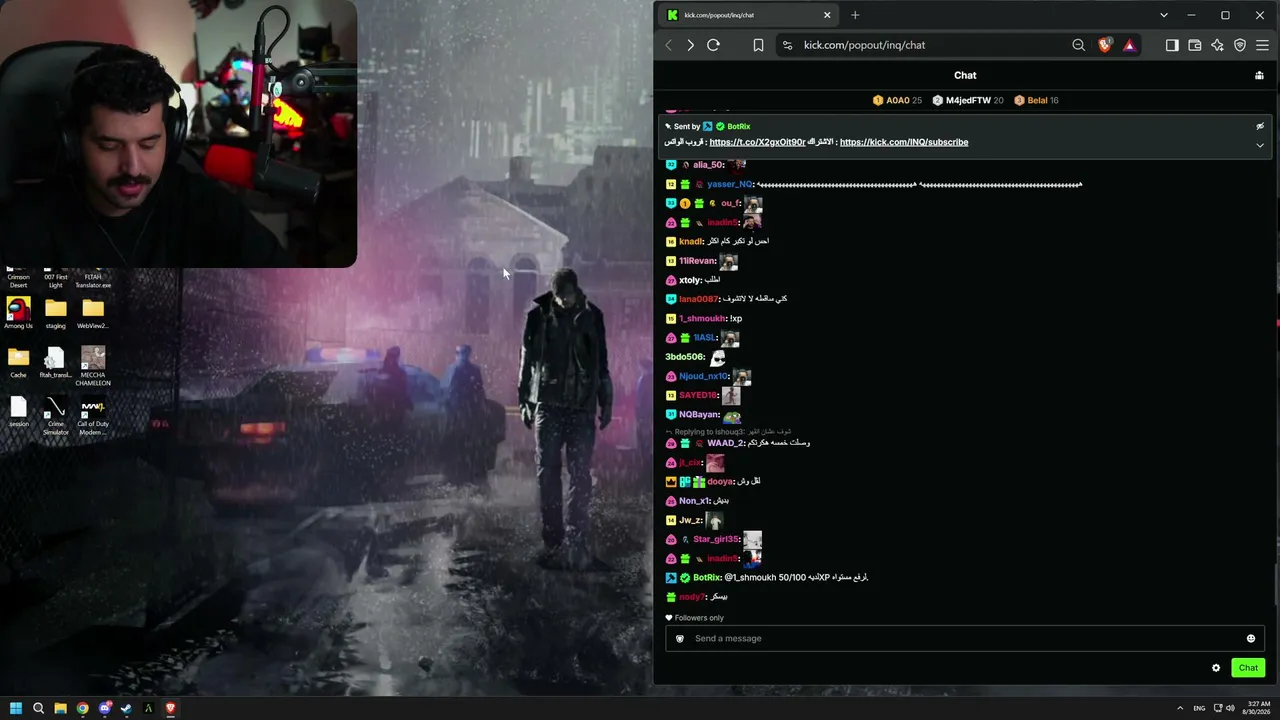
Task: Click the address bar URL field
Action: 930,45
